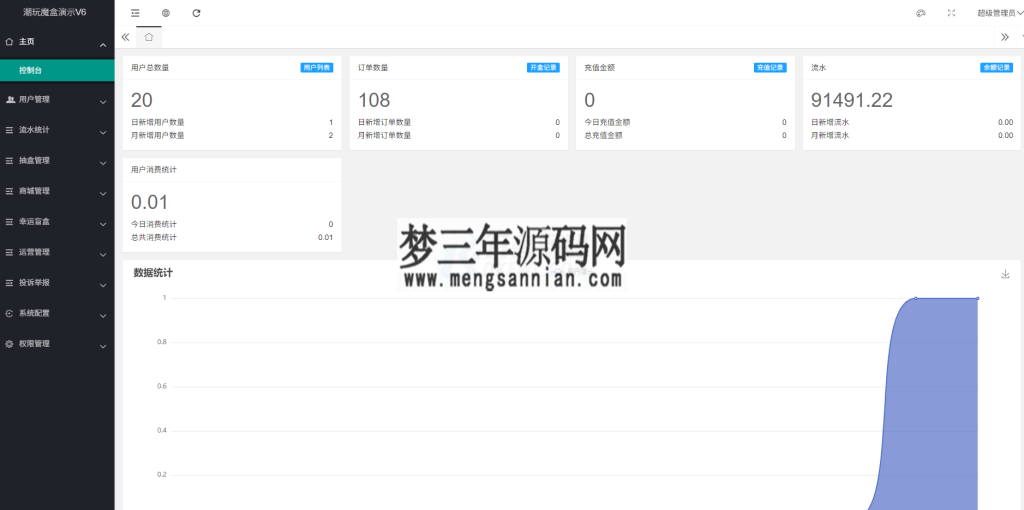The height and width of the screenshot is (510, 1024).
Task: Collapse the 主页 menu group
Action: point(57,42)
